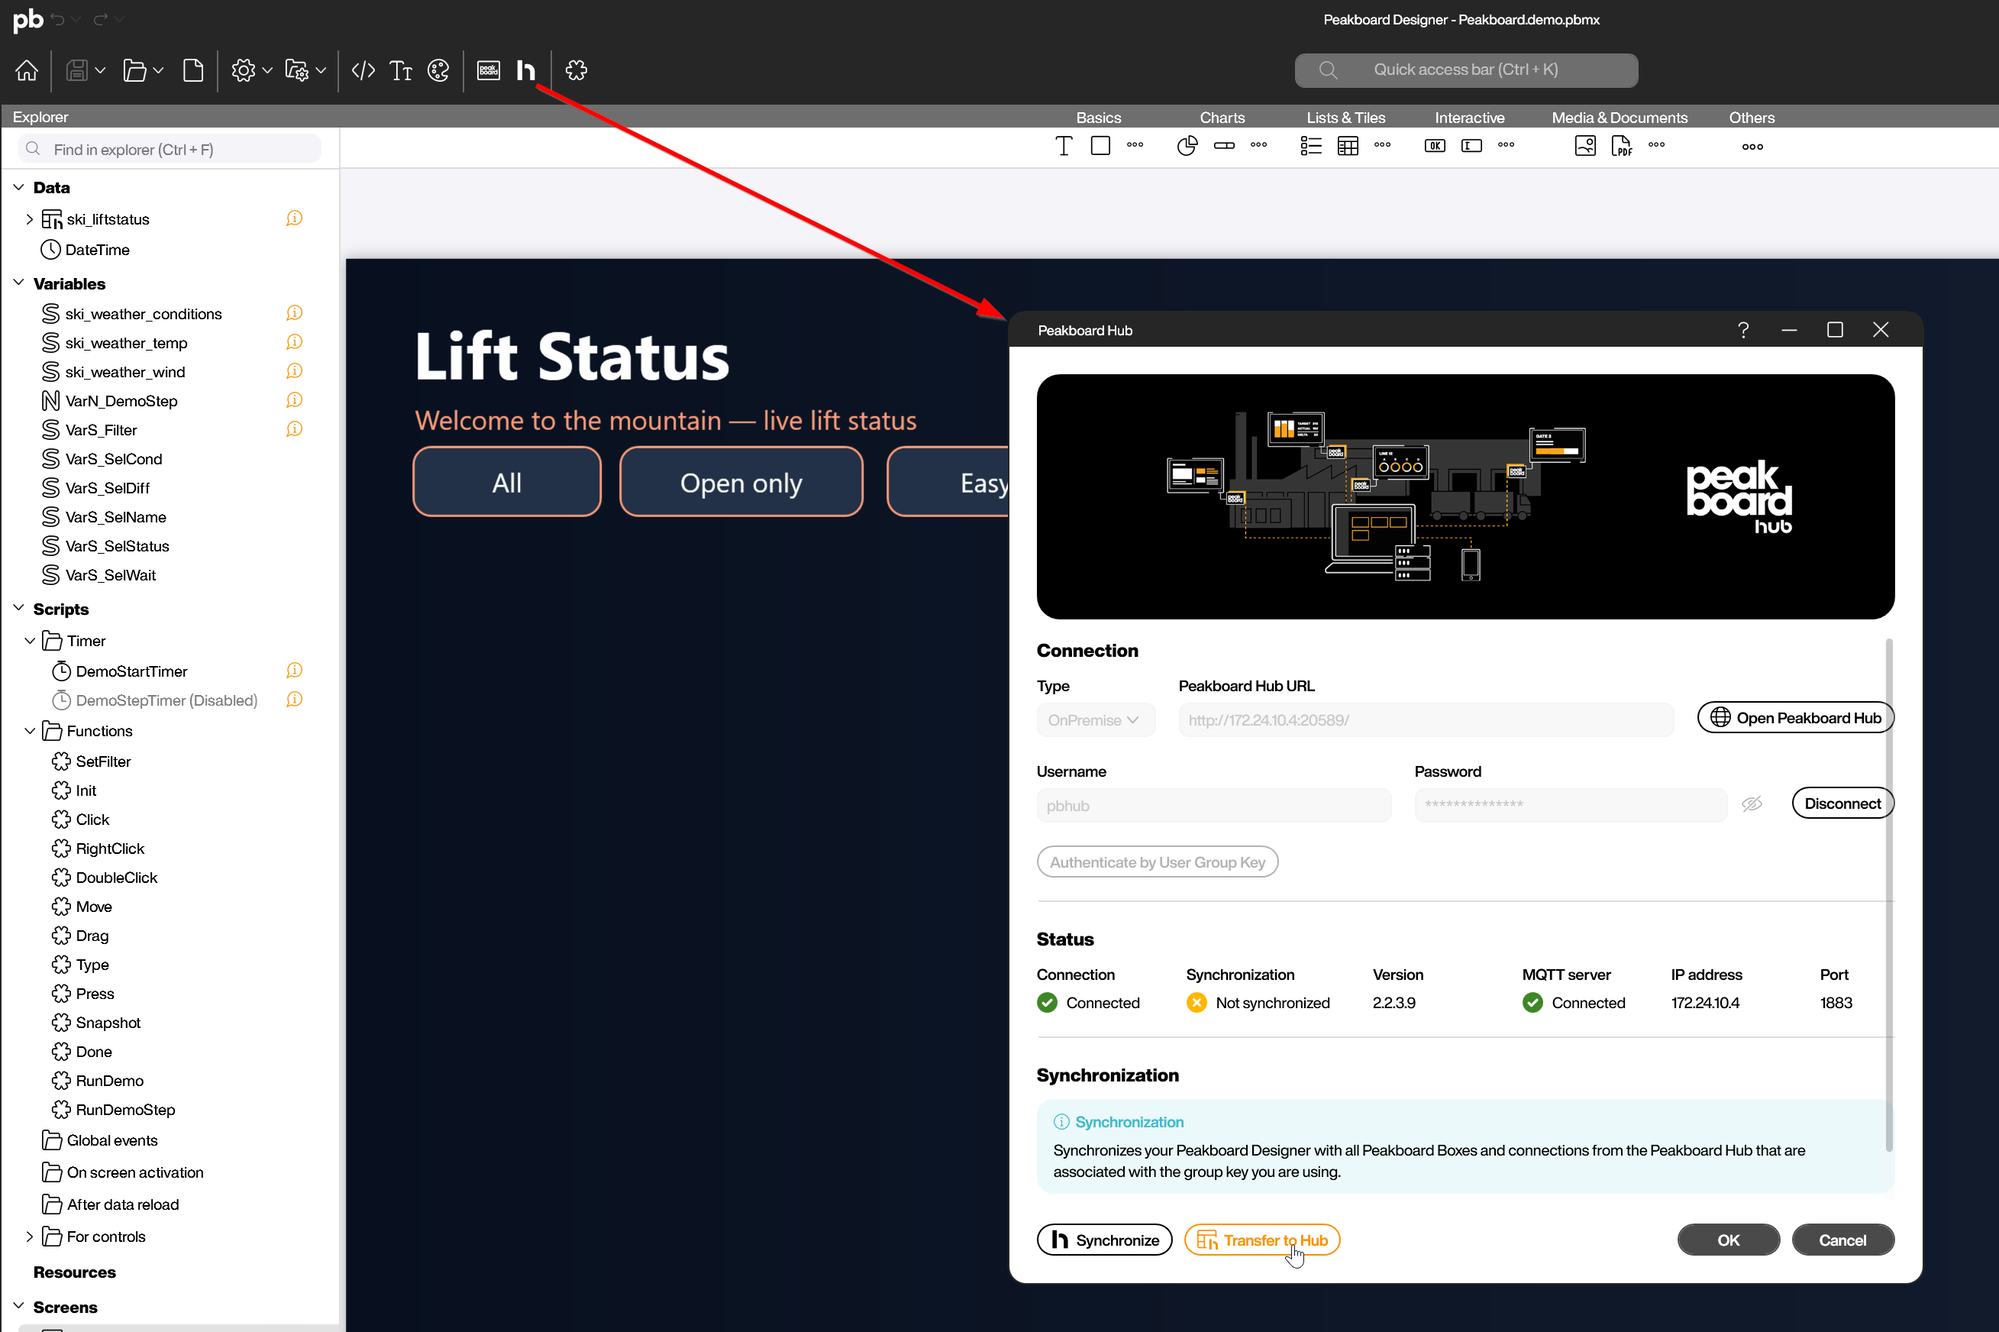This screenshot has height=1332, width=1999.
Task: Open the OnPremise connection type dropdown
Action: pos(1096,720)
